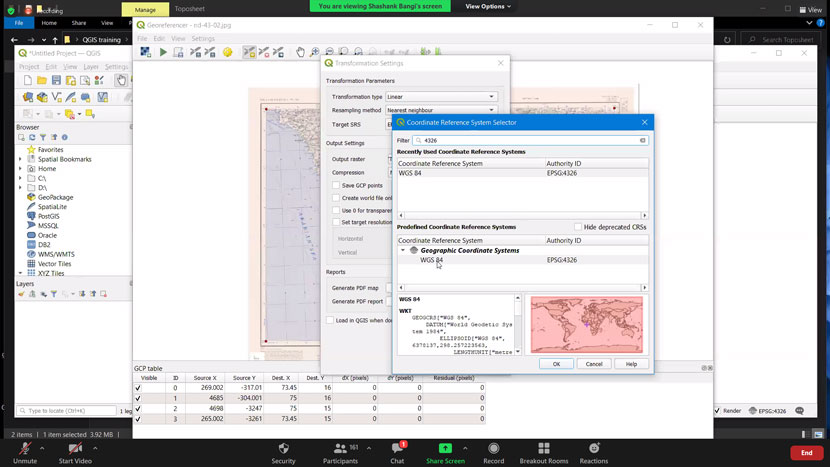Create a New Project in QGIS toolbar

[x=28, y=80]
